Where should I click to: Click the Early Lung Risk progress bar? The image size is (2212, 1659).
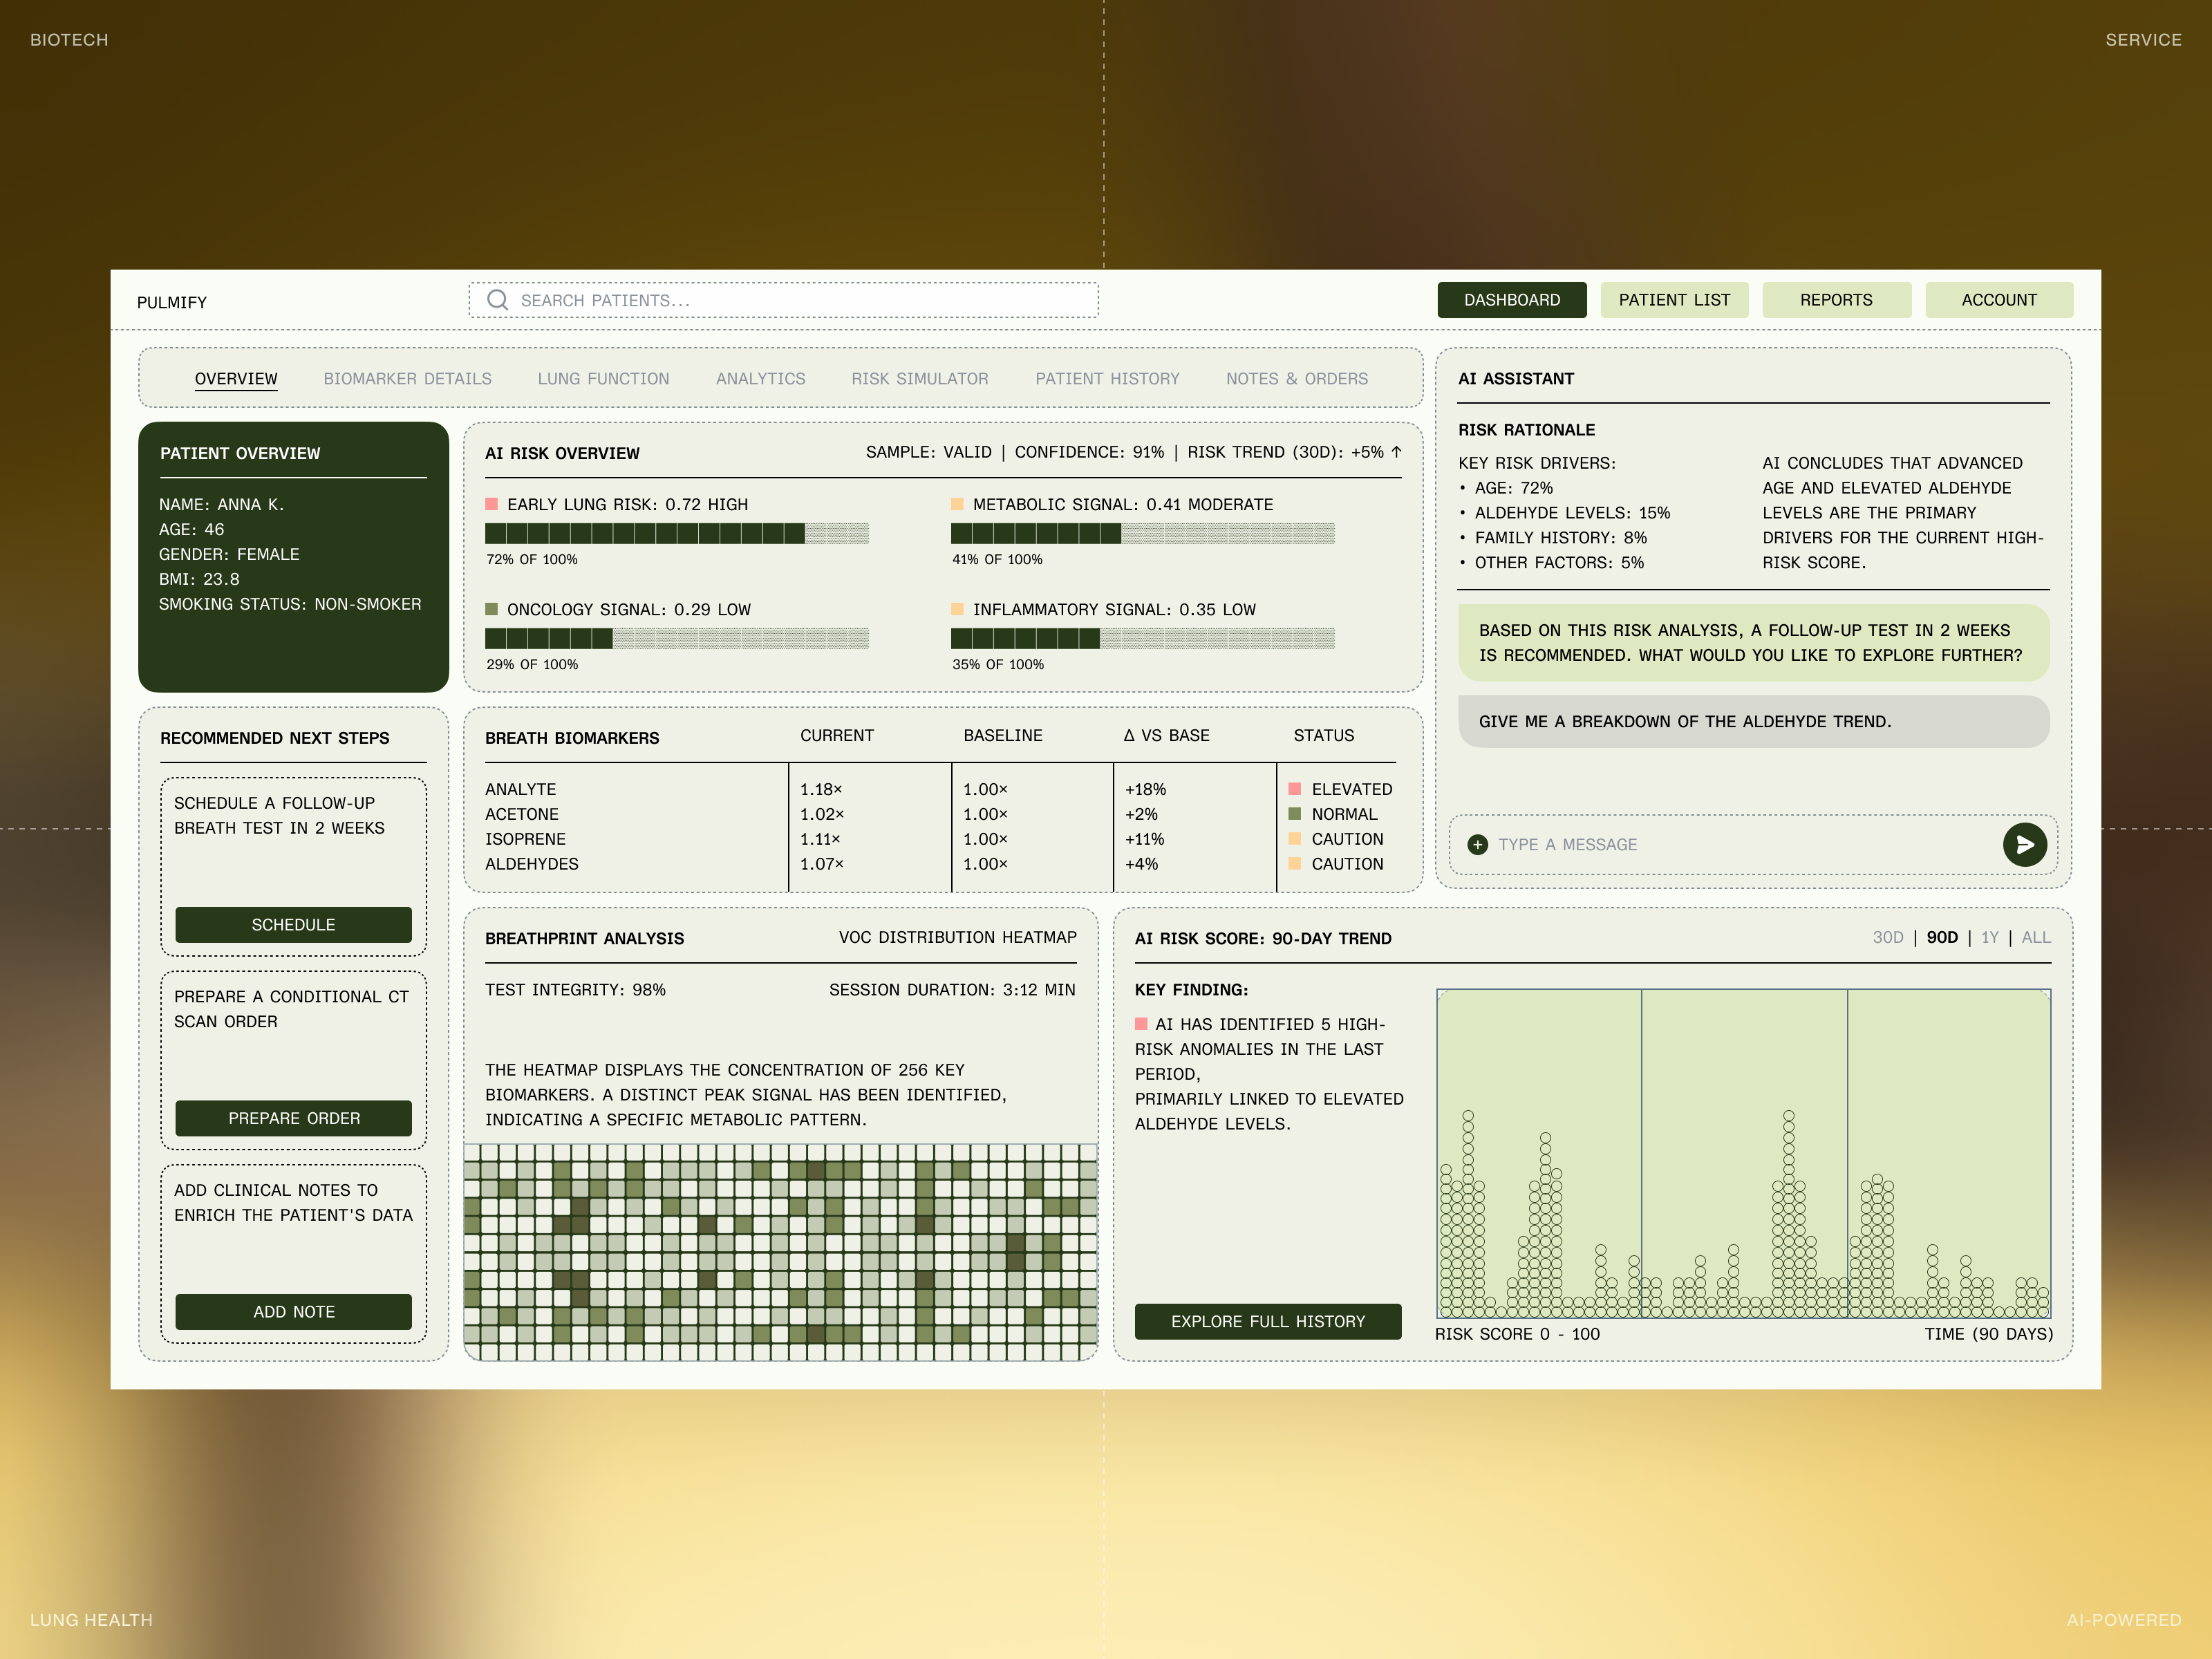click(x=676, y=534)
